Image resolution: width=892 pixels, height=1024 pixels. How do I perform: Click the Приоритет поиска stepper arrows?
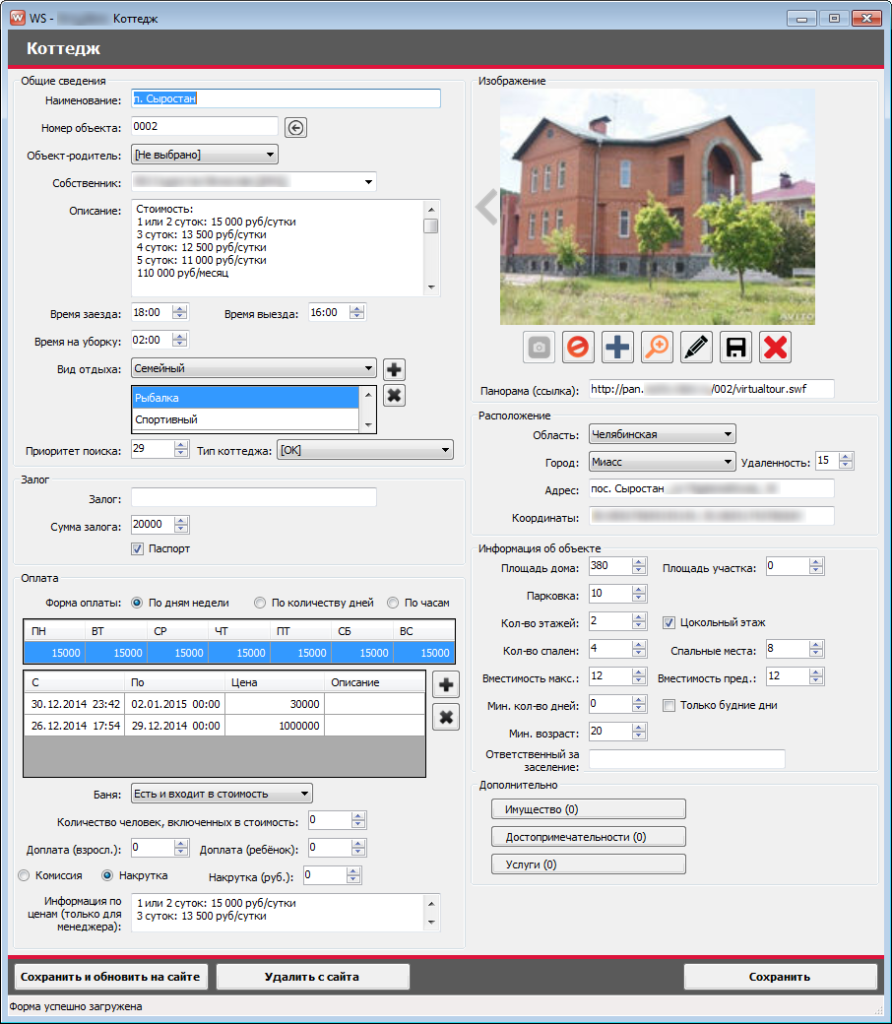click(x=181, y=449)
